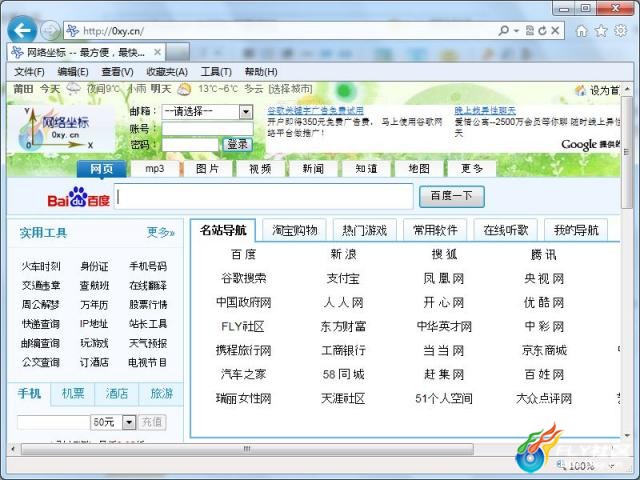Switch to the 旅游 tab
This screenshot has width=640, height=480.
click(x=161, y=393)
